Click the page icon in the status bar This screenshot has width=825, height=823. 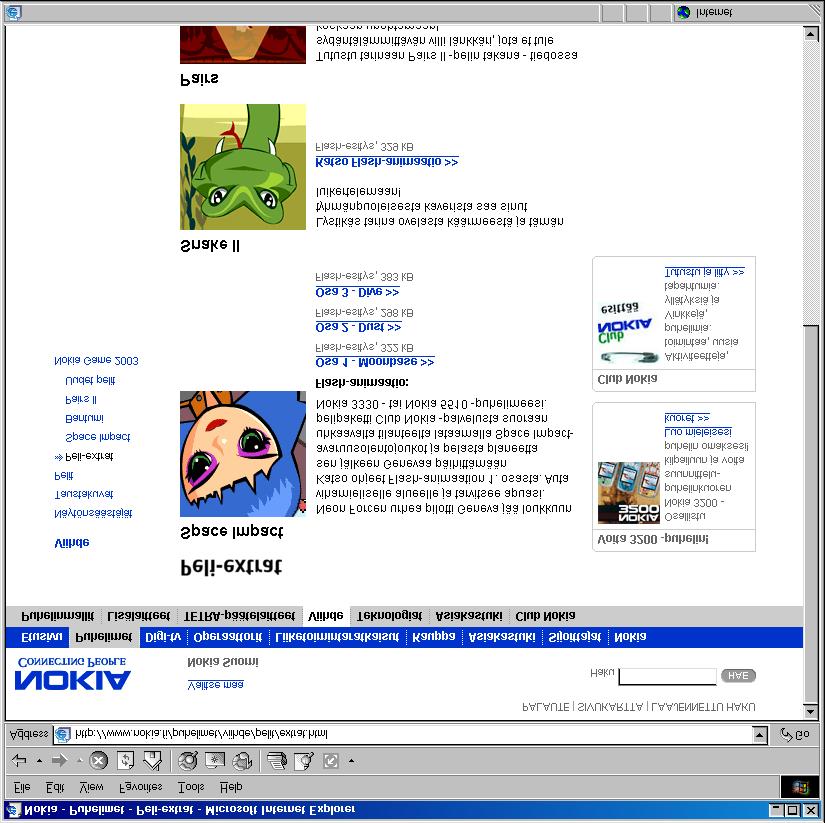tap(13, 13)
